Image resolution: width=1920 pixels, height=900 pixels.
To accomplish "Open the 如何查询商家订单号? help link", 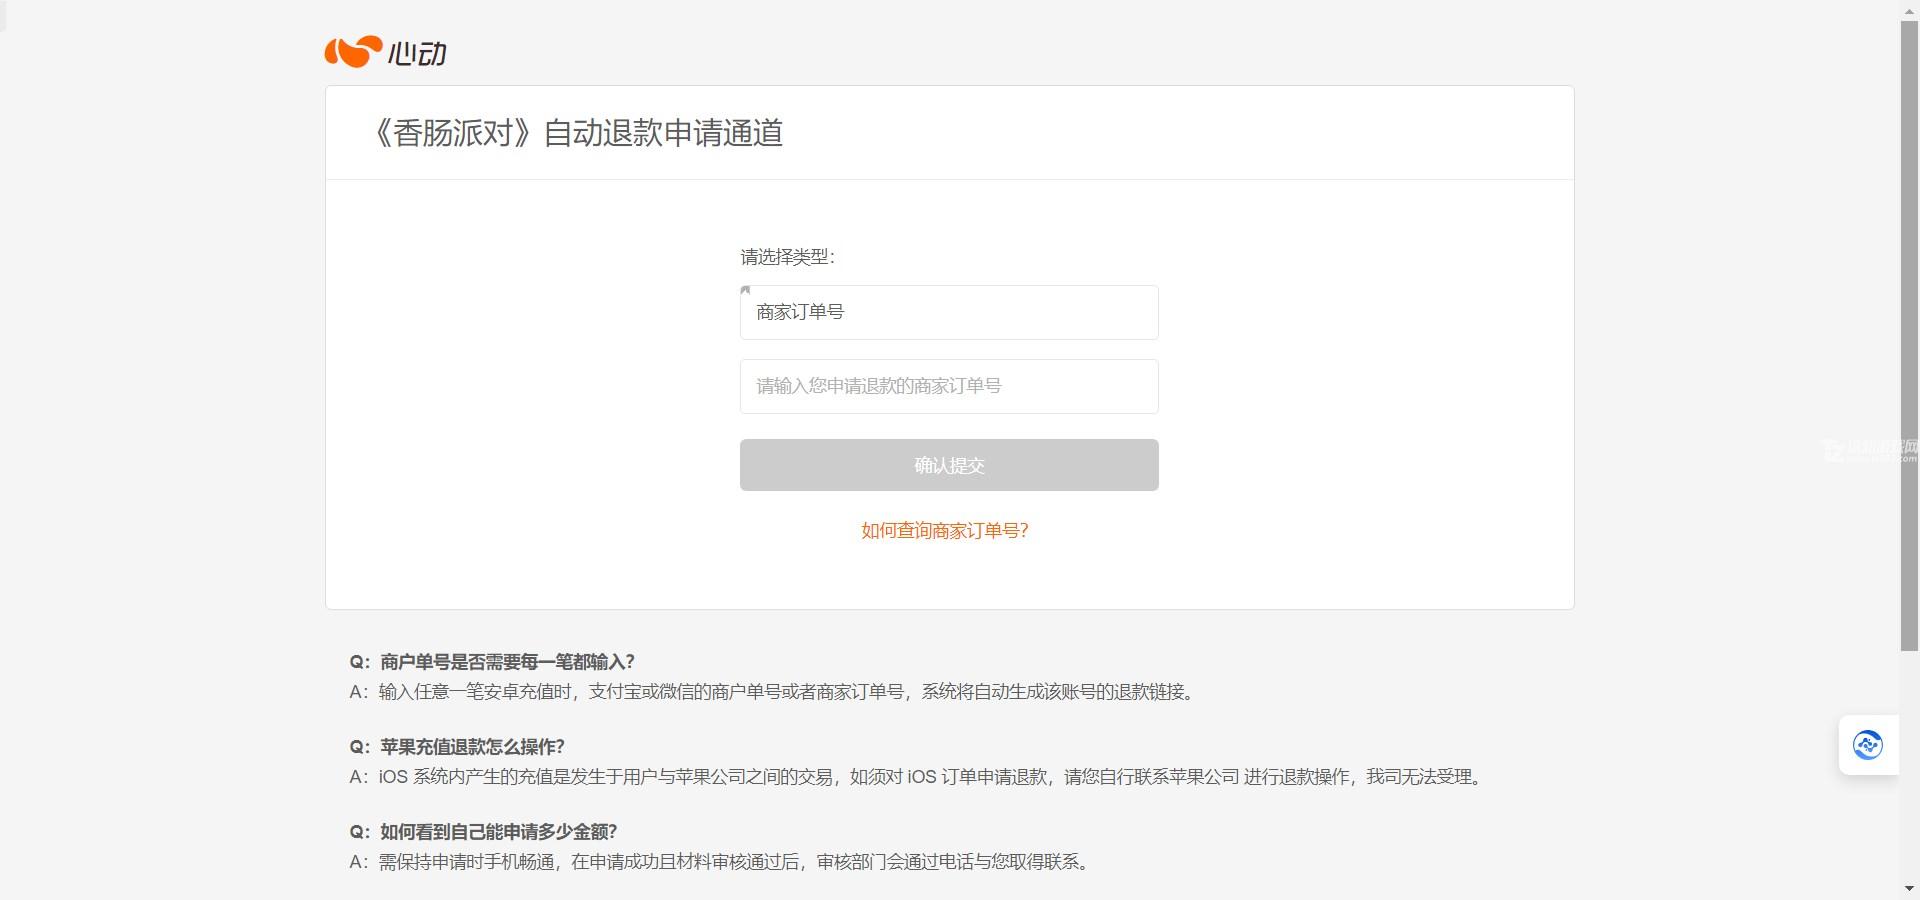I will (x=945, y=531).
